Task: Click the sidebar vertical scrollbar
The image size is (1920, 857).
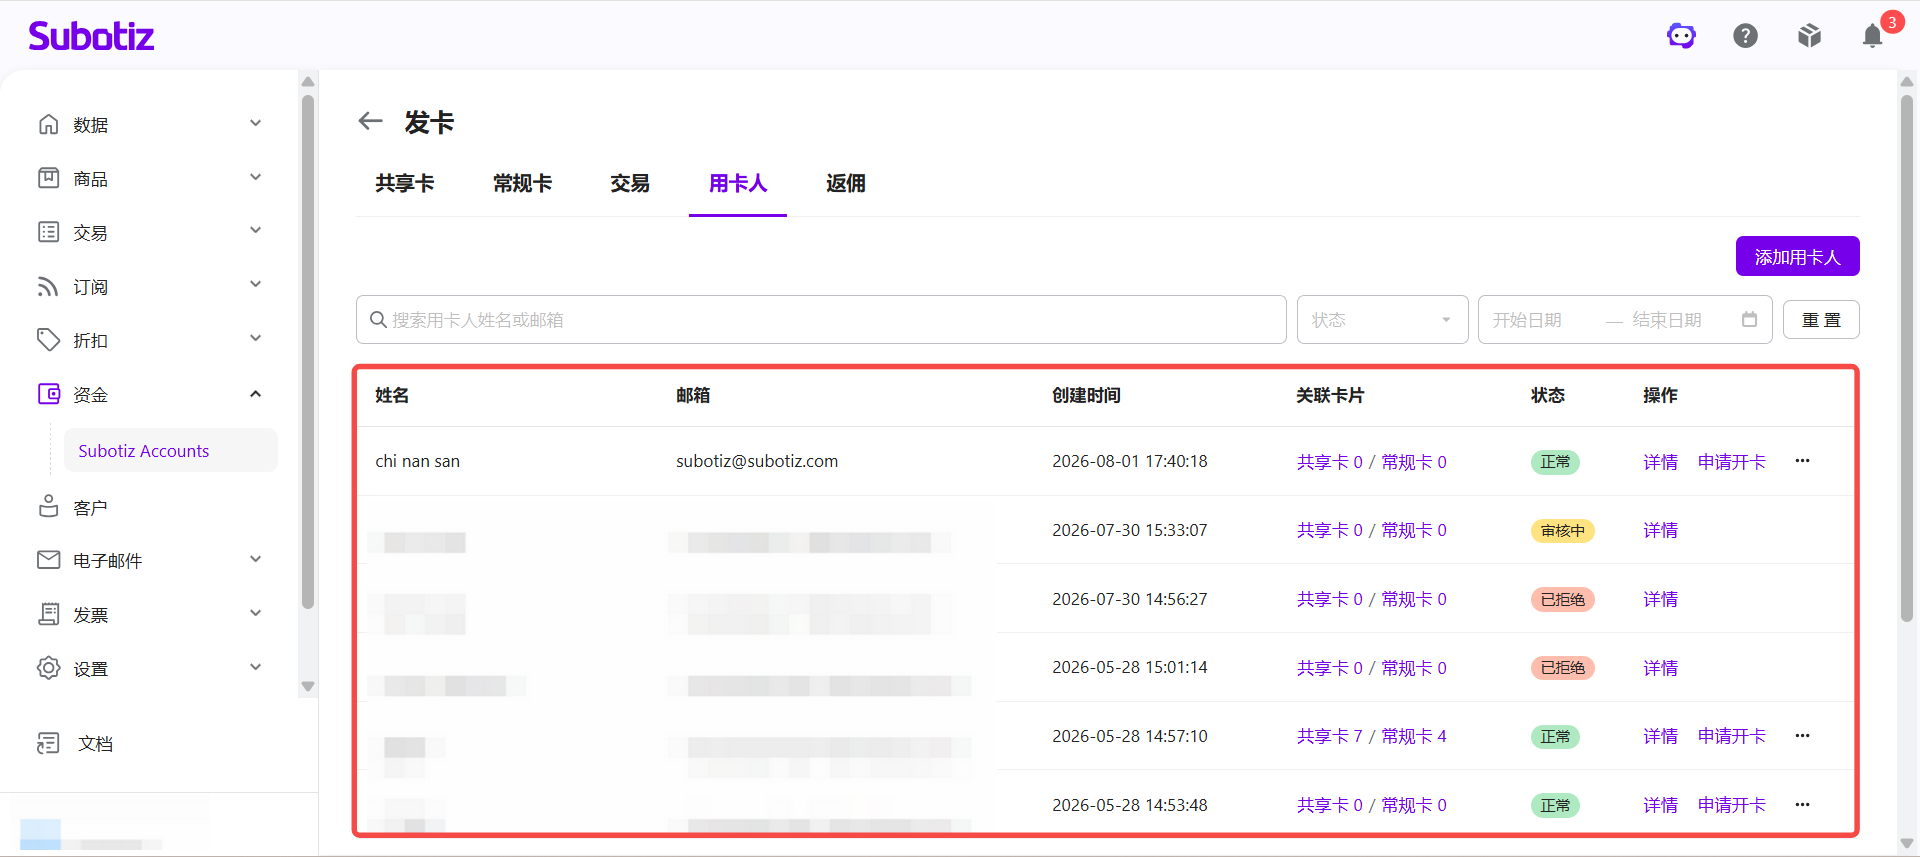Action: tap(308, 350)
